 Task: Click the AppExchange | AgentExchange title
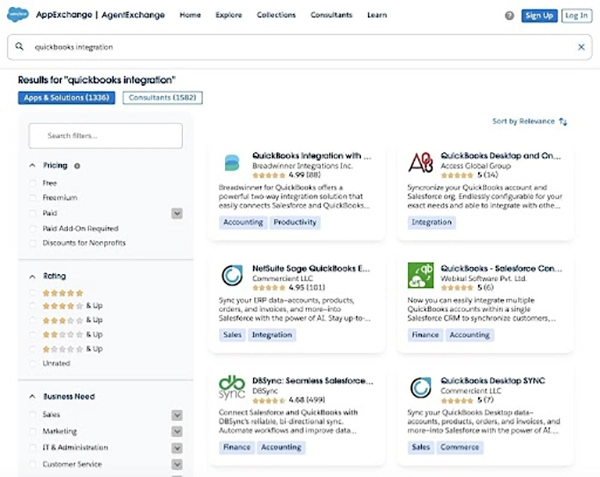(x=100, y=15)
